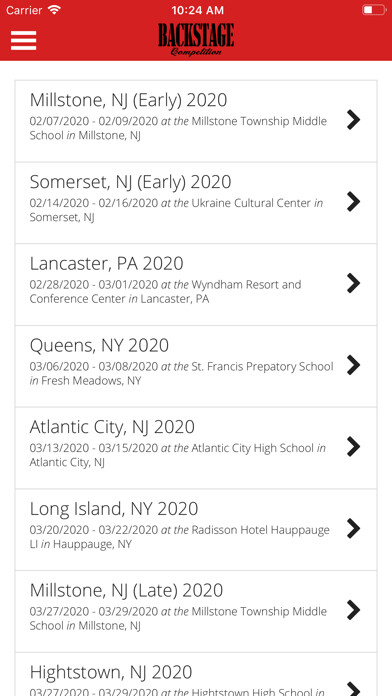Open Hightstown, NJ 2020 event

(x=196, y=674)
